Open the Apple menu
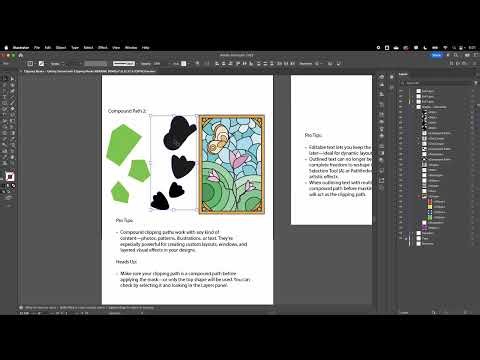Screen dimensions: 480x360 [x=6, y=48]
